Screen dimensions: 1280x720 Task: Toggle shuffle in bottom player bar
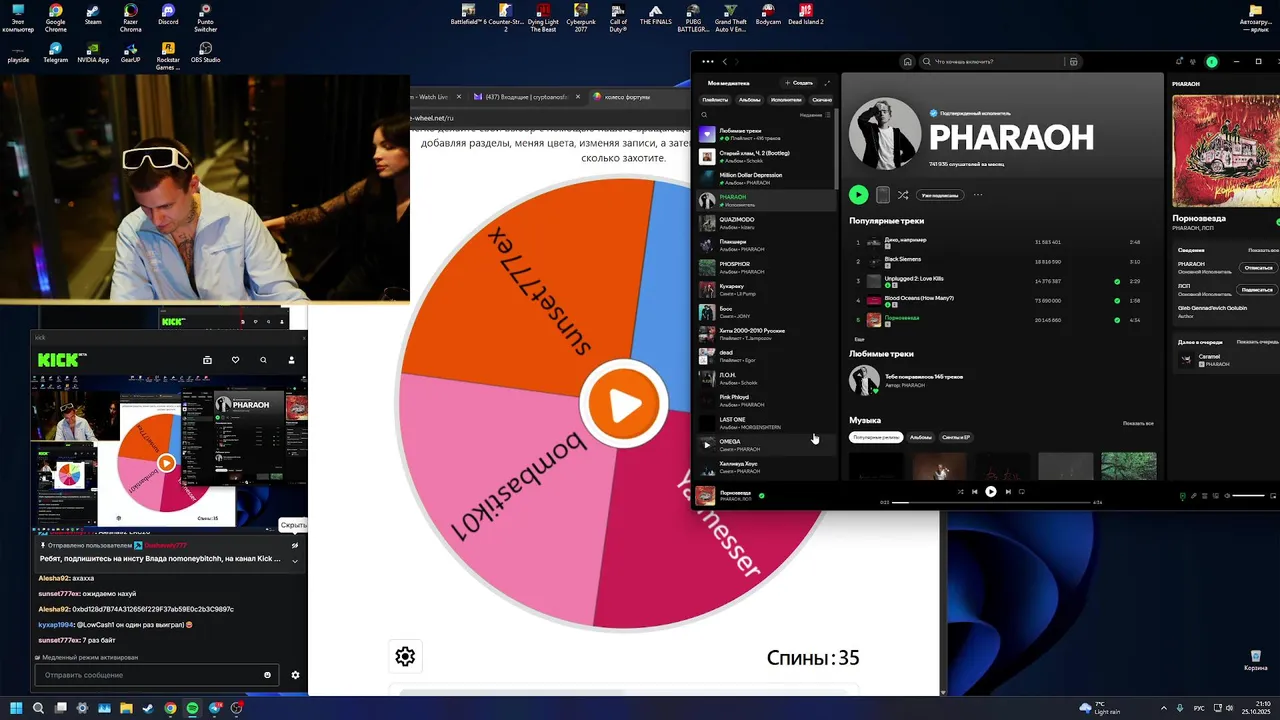point(960,492)
